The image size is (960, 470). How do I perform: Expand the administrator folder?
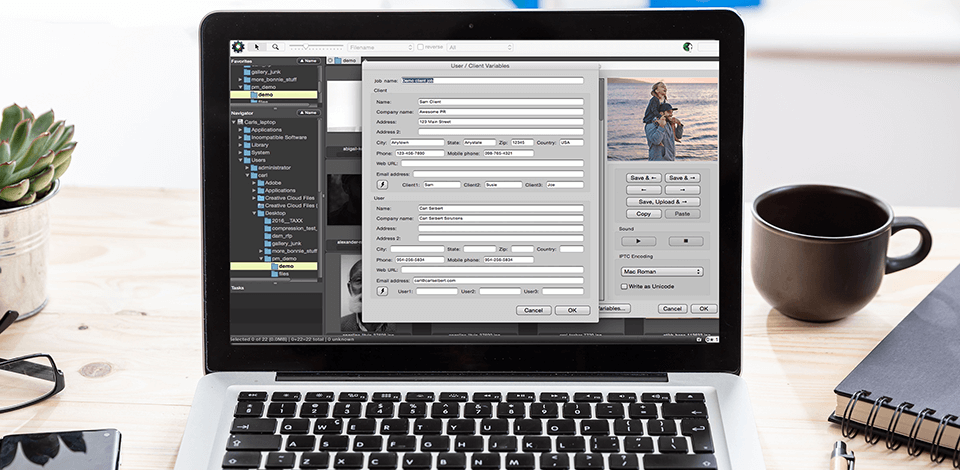(247, 168)
